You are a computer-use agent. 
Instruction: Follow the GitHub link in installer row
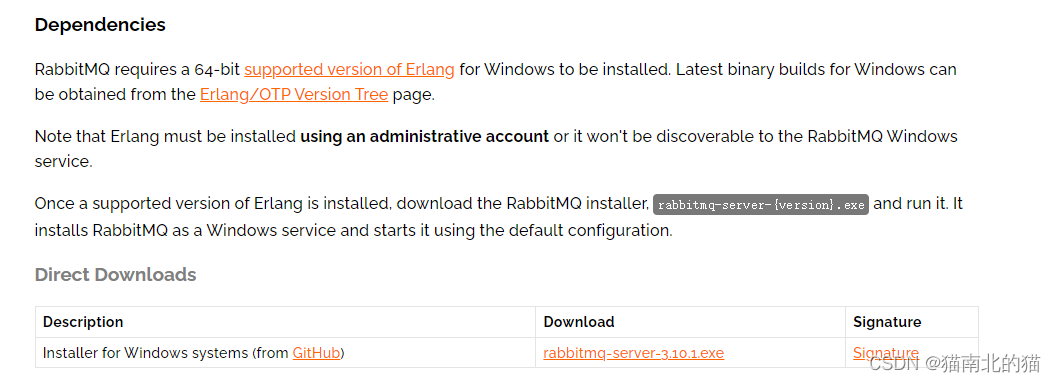coord(316,353)
